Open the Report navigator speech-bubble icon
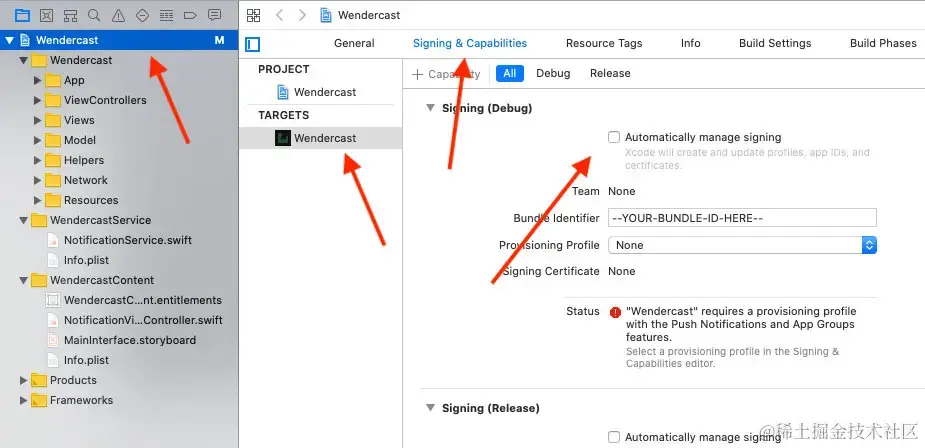 [x=215, y=15]
